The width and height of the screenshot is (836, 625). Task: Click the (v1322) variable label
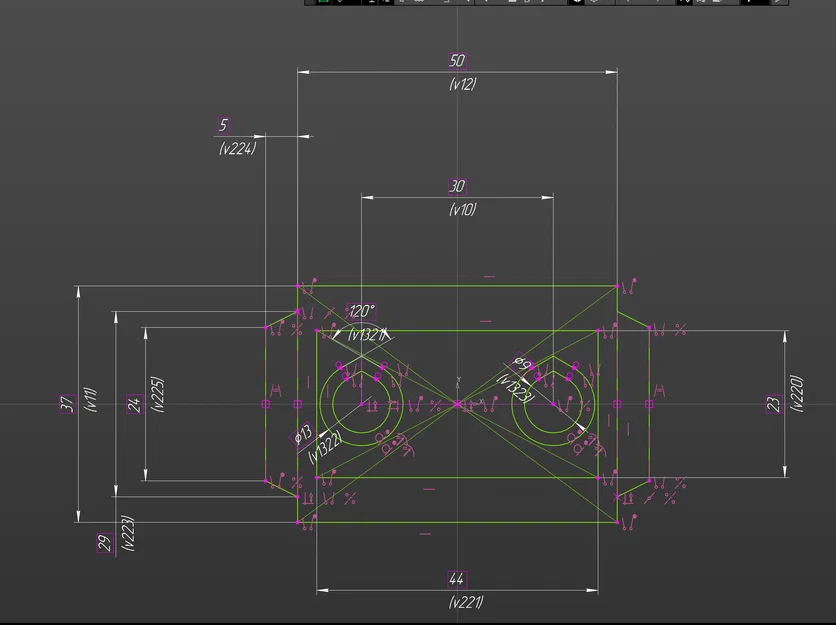[x=325, y=447]
